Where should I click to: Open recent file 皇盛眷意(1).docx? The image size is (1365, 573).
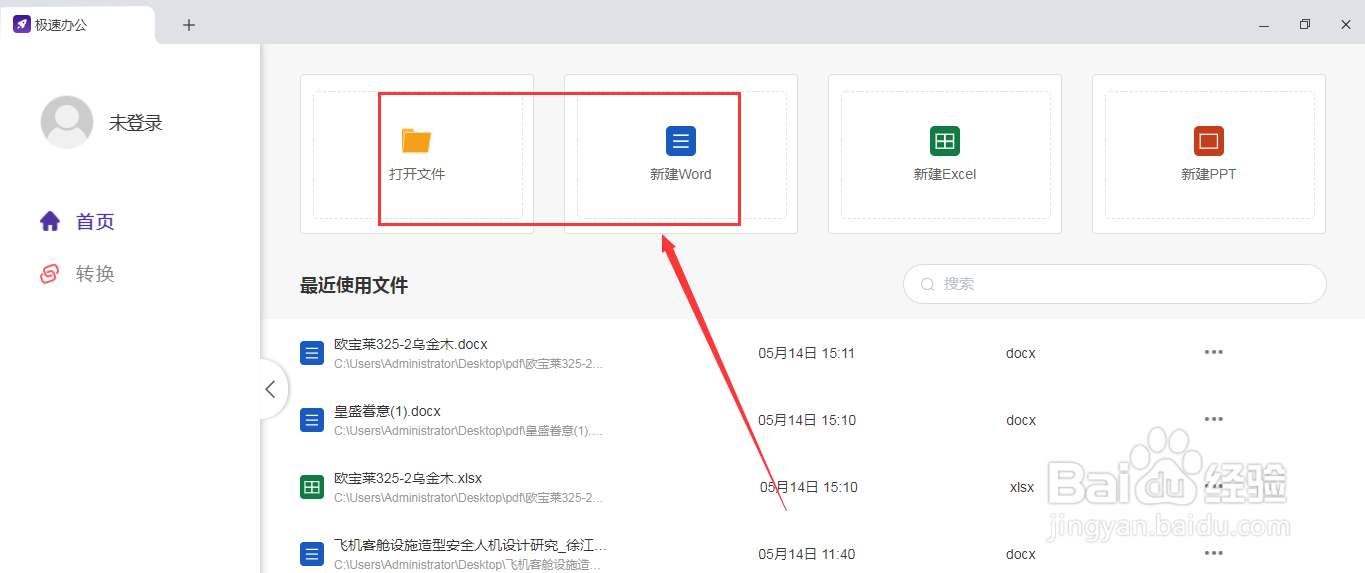coord(387,411)
